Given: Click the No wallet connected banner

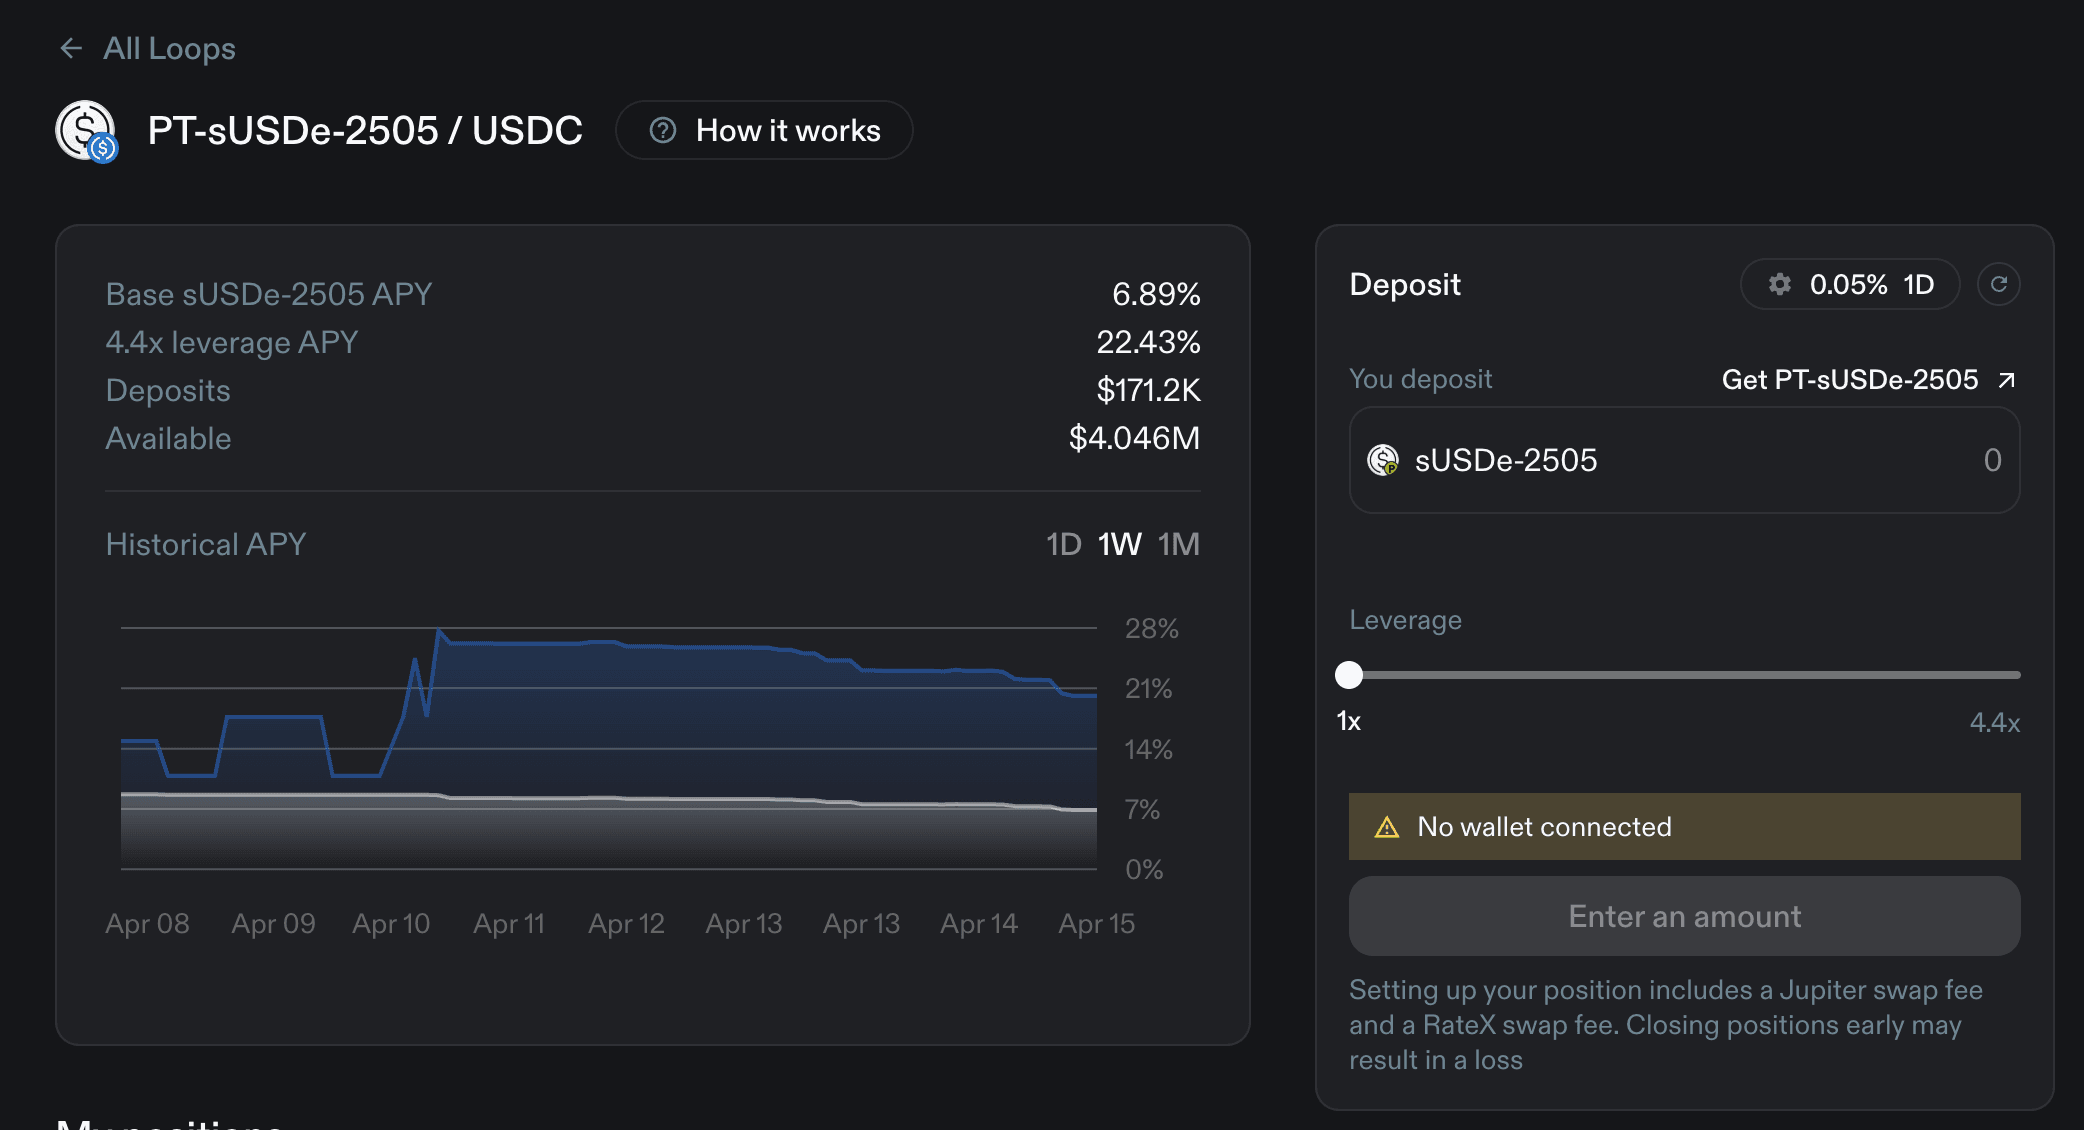Looking at the screenshot, I should tap(1684, 827).
